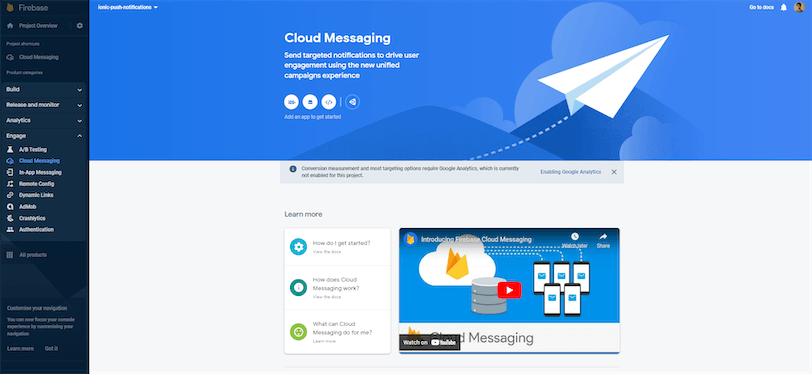Add an iOS app via iOS icon

pyautogui.click(x=292, y=102)
